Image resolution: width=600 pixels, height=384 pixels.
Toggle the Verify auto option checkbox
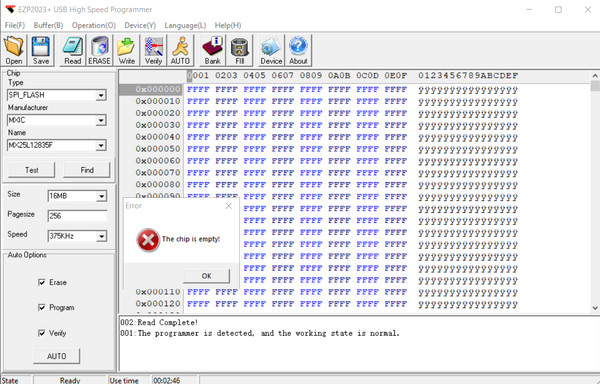coord(42,333)
